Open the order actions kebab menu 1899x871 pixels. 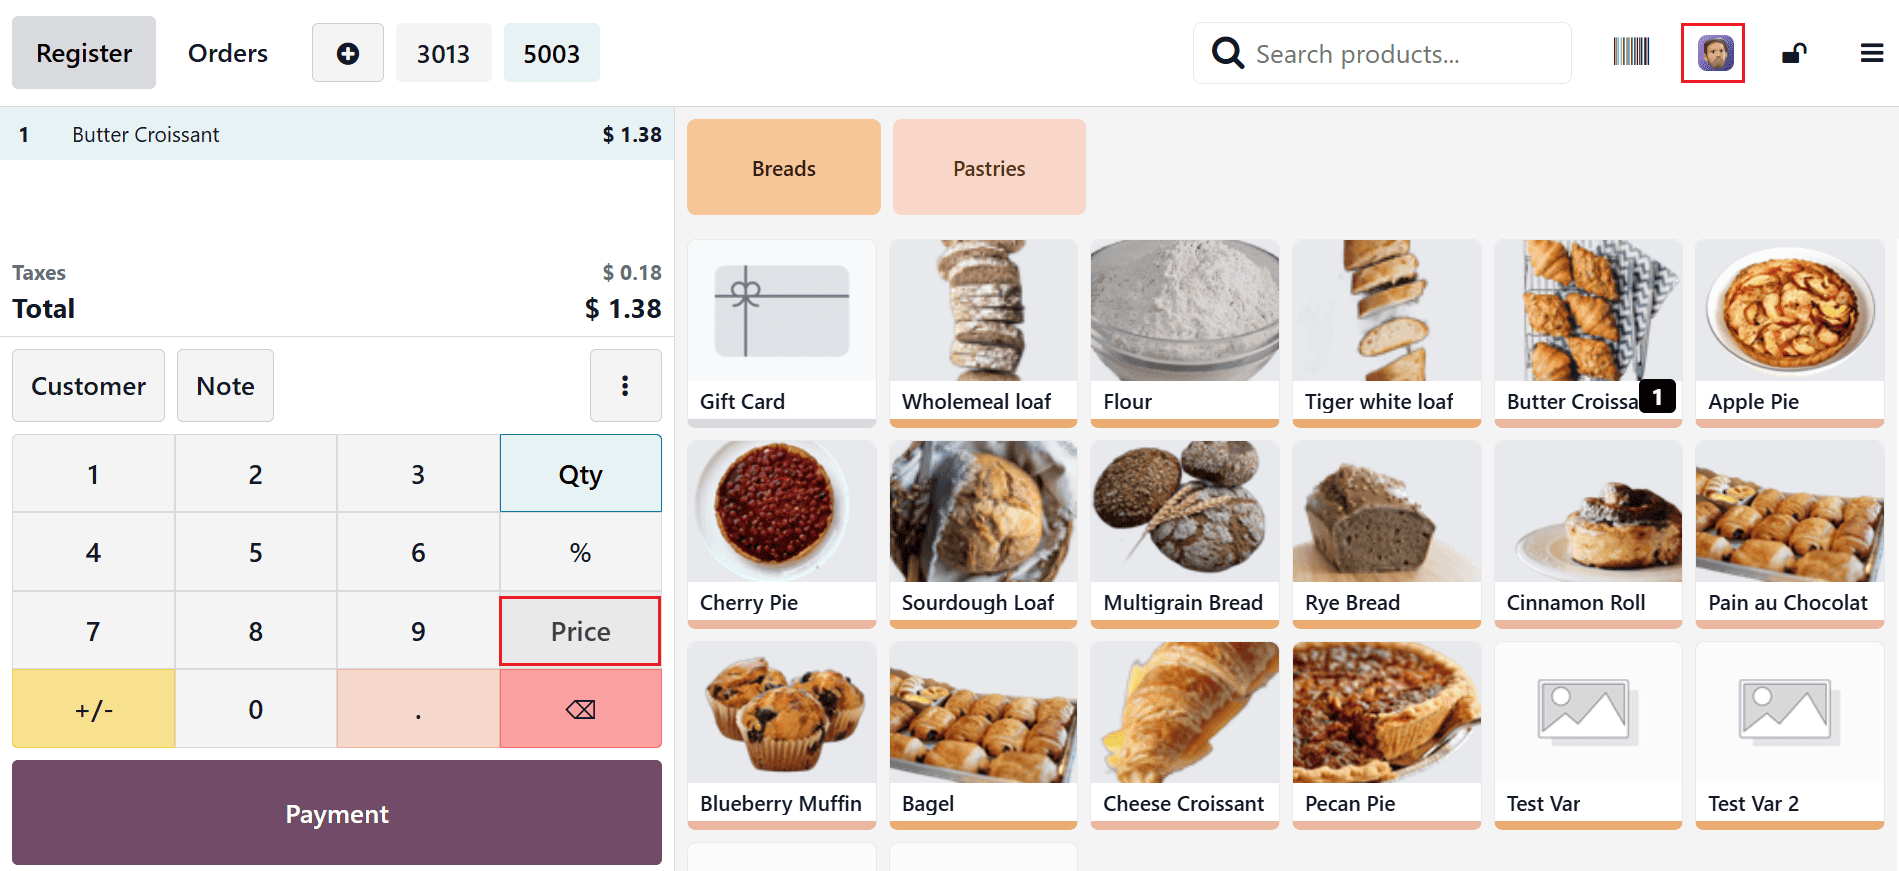[x=626, y=385]
